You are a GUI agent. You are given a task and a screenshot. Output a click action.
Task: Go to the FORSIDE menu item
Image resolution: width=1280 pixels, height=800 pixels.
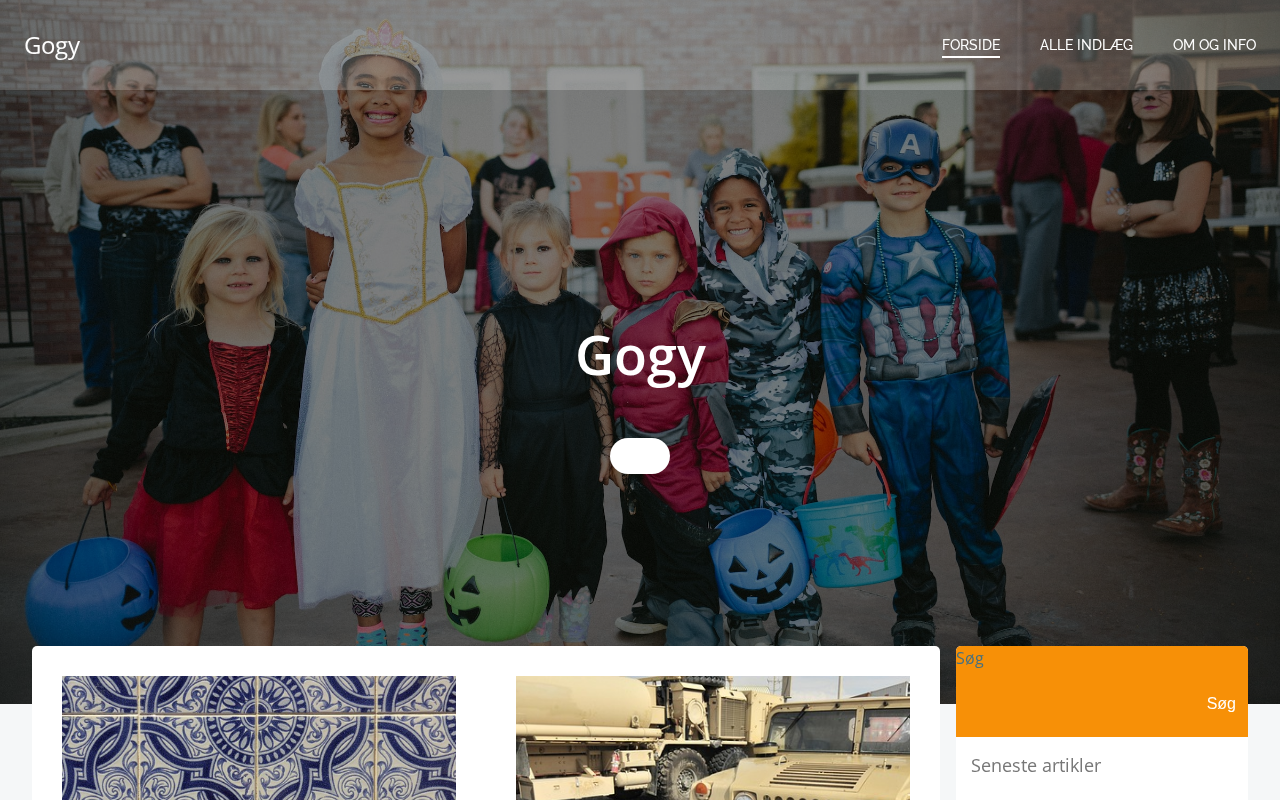point(971,45)
